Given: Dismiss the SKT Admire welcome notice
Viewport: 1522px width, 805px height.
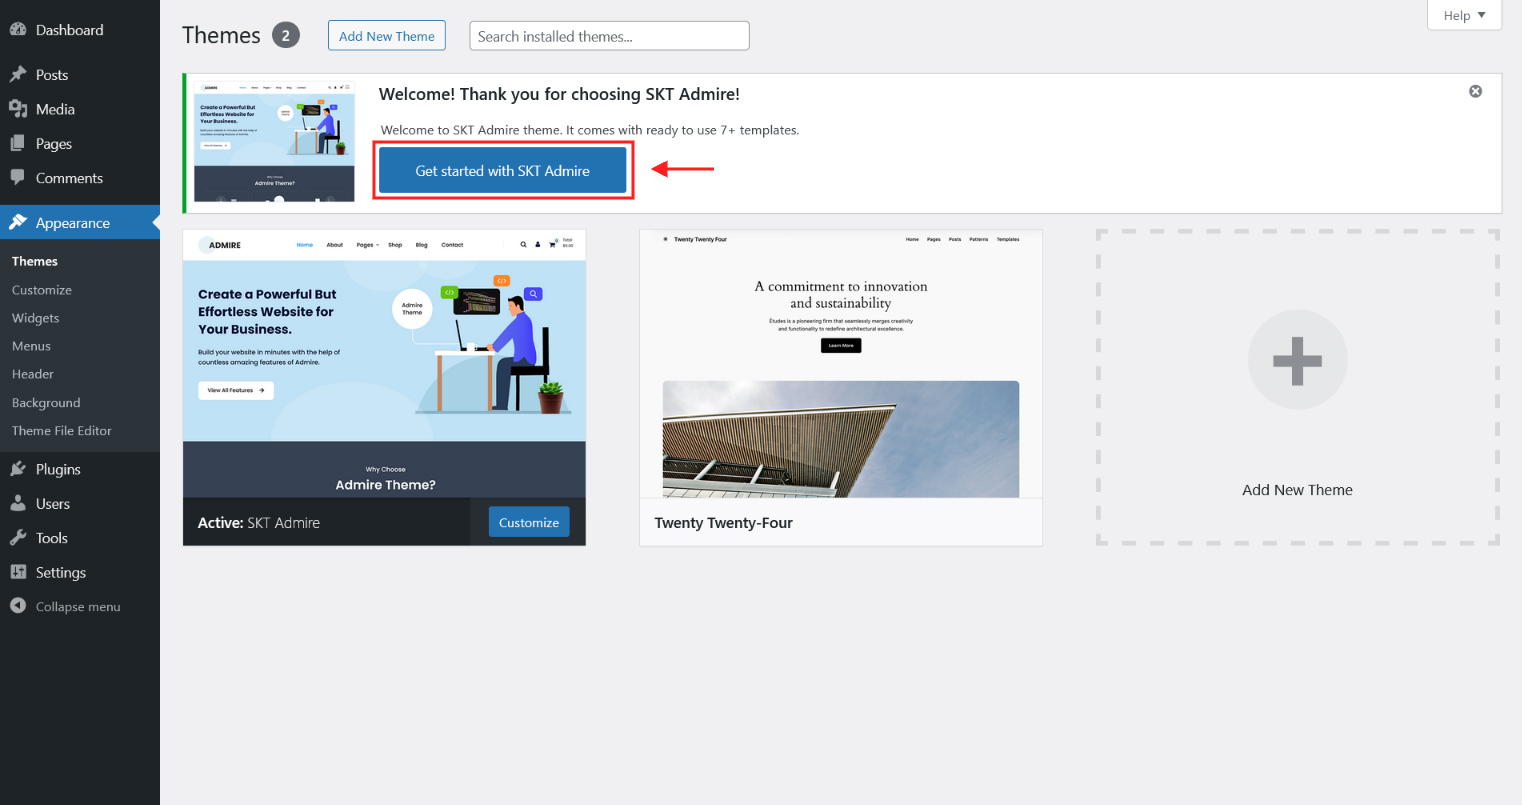Looking at the screenshot, I should tap(1475, 91).
